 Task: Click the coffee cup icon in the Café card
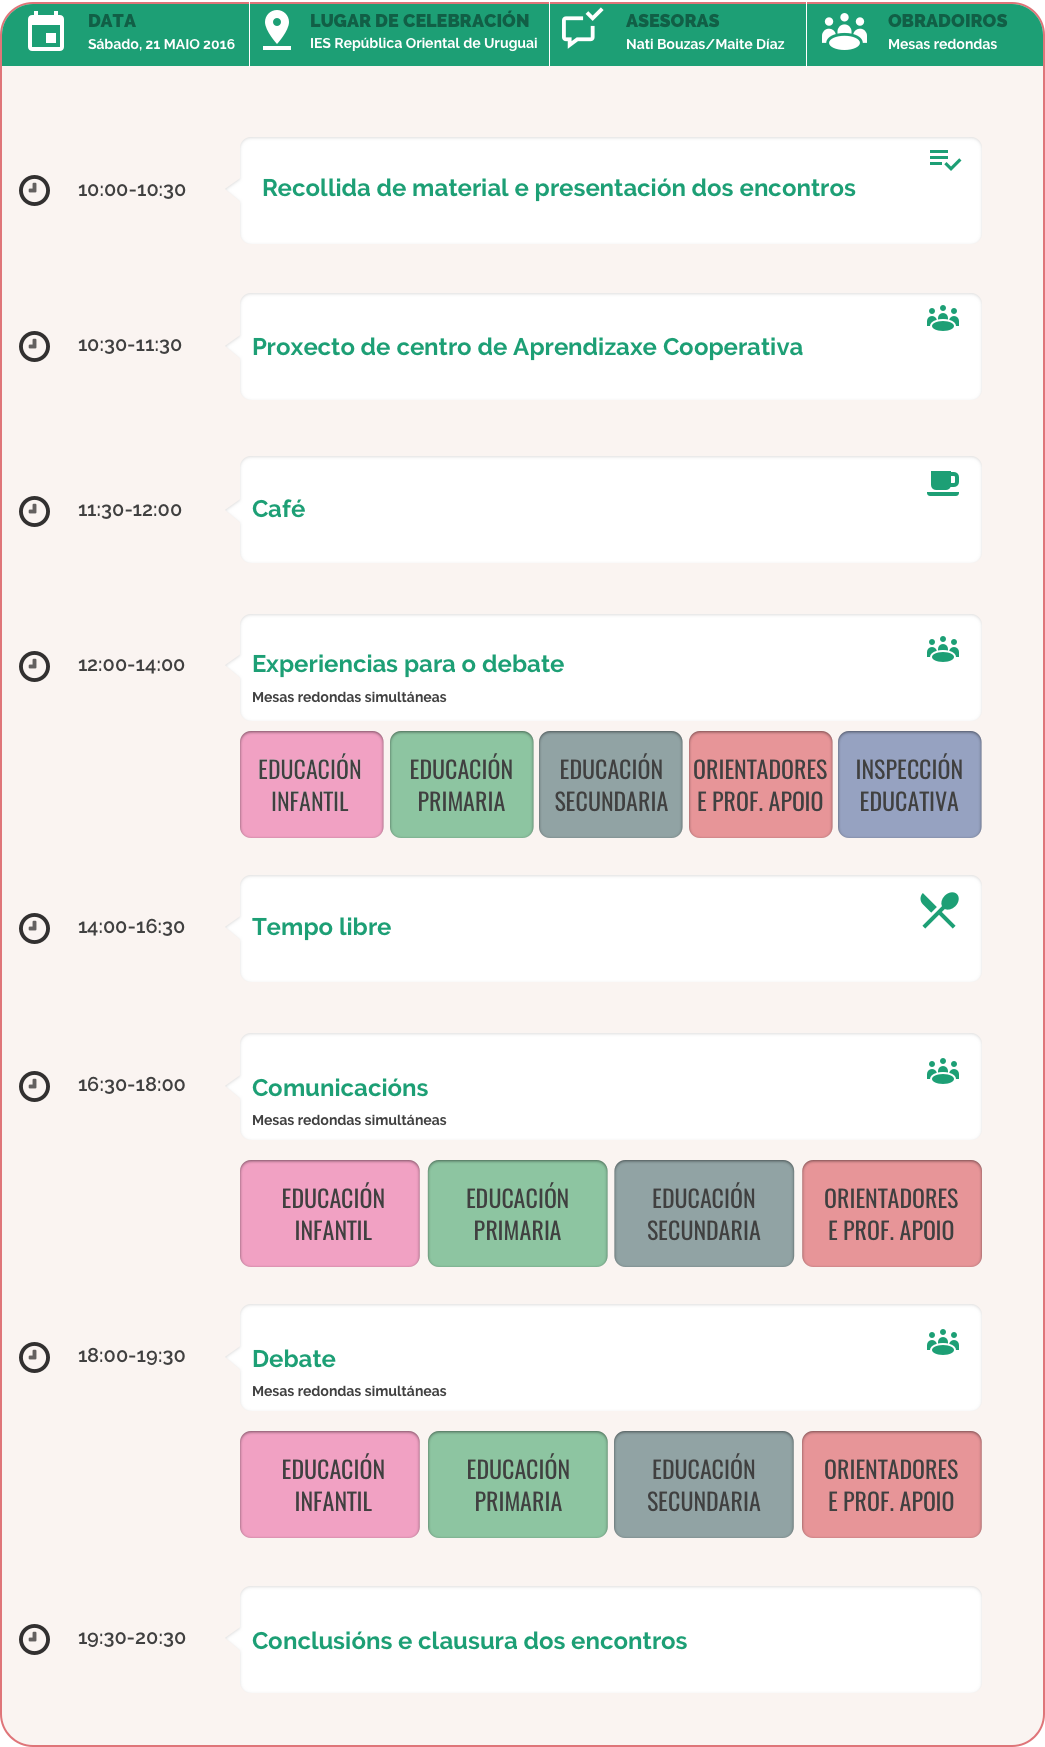coord(943,483)
